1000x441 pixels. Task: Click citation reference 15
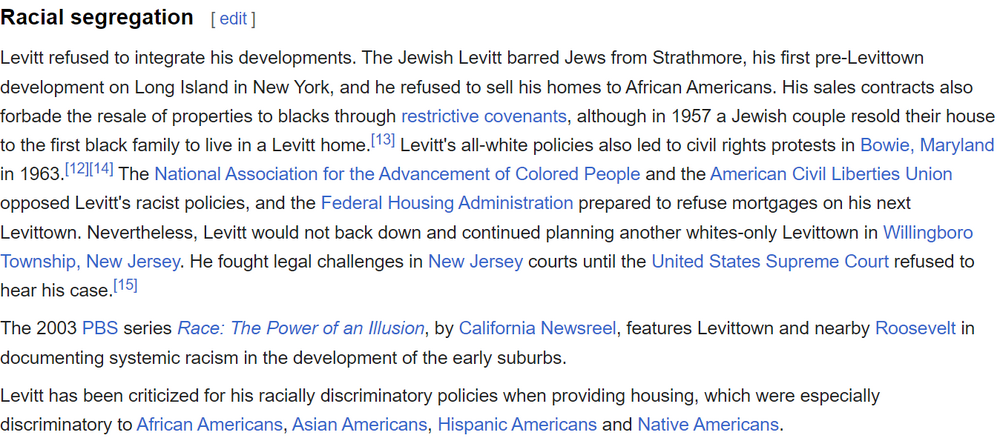point(125,285)
